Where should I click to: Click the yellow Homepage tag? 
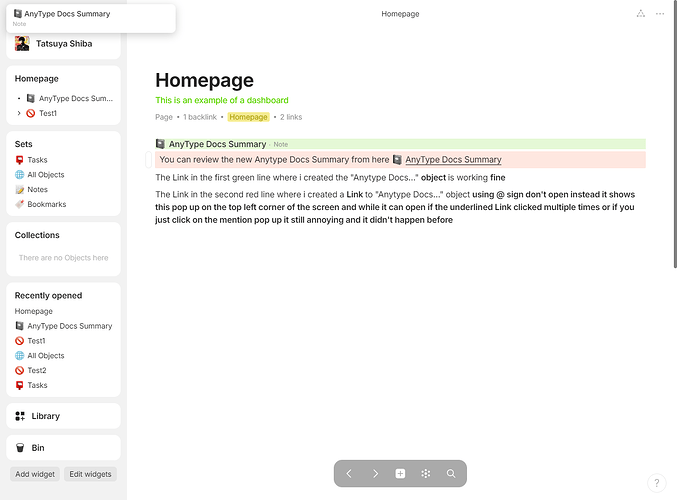(x=248, y=117)
